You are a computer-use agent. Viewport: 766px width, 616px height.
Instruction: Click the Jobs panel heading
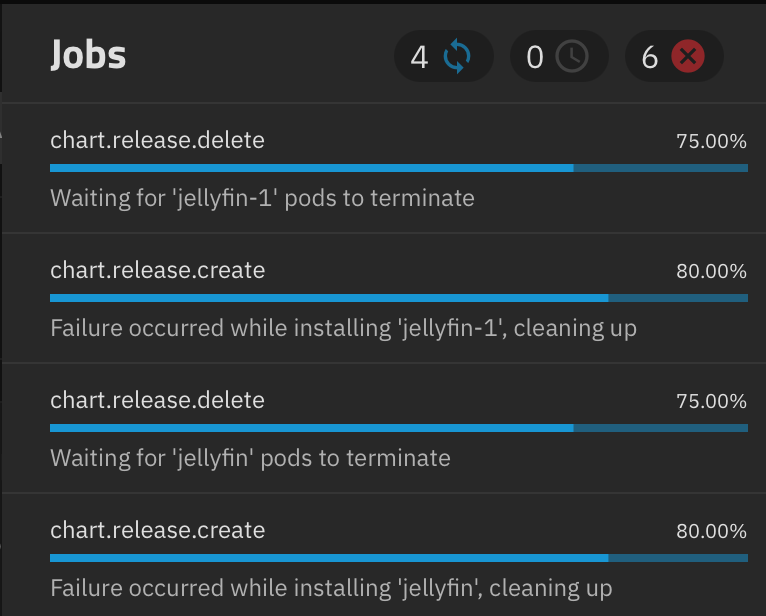point(88,55)
